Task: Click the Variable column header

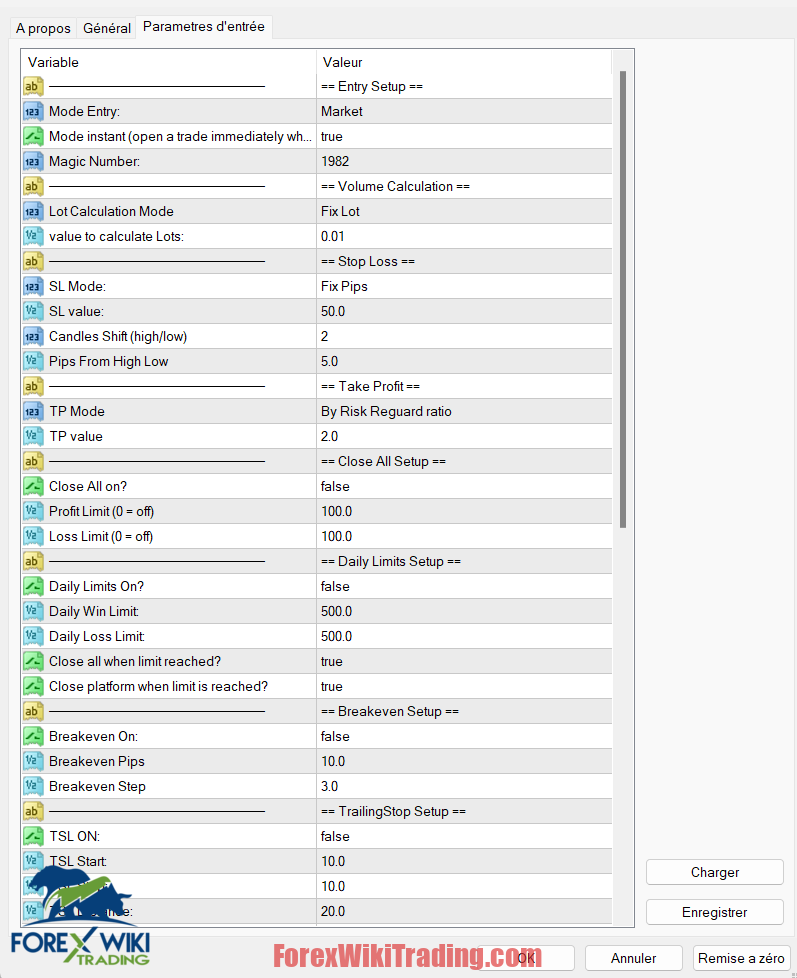Action: [169, 62]
